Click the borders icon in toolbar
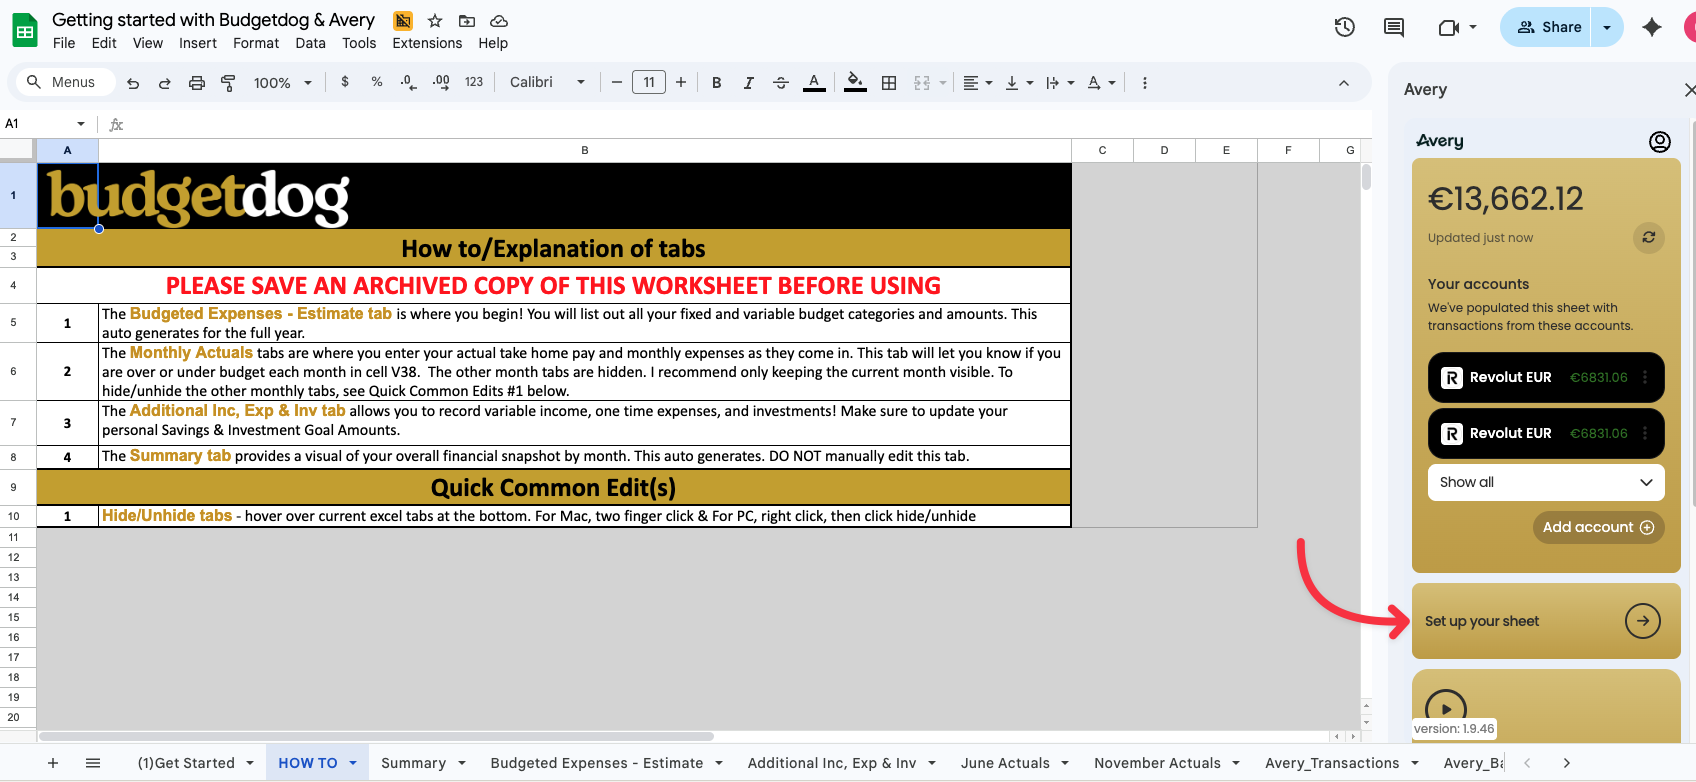This screenshot has height=782, width=1696. (x=889, y=83)
